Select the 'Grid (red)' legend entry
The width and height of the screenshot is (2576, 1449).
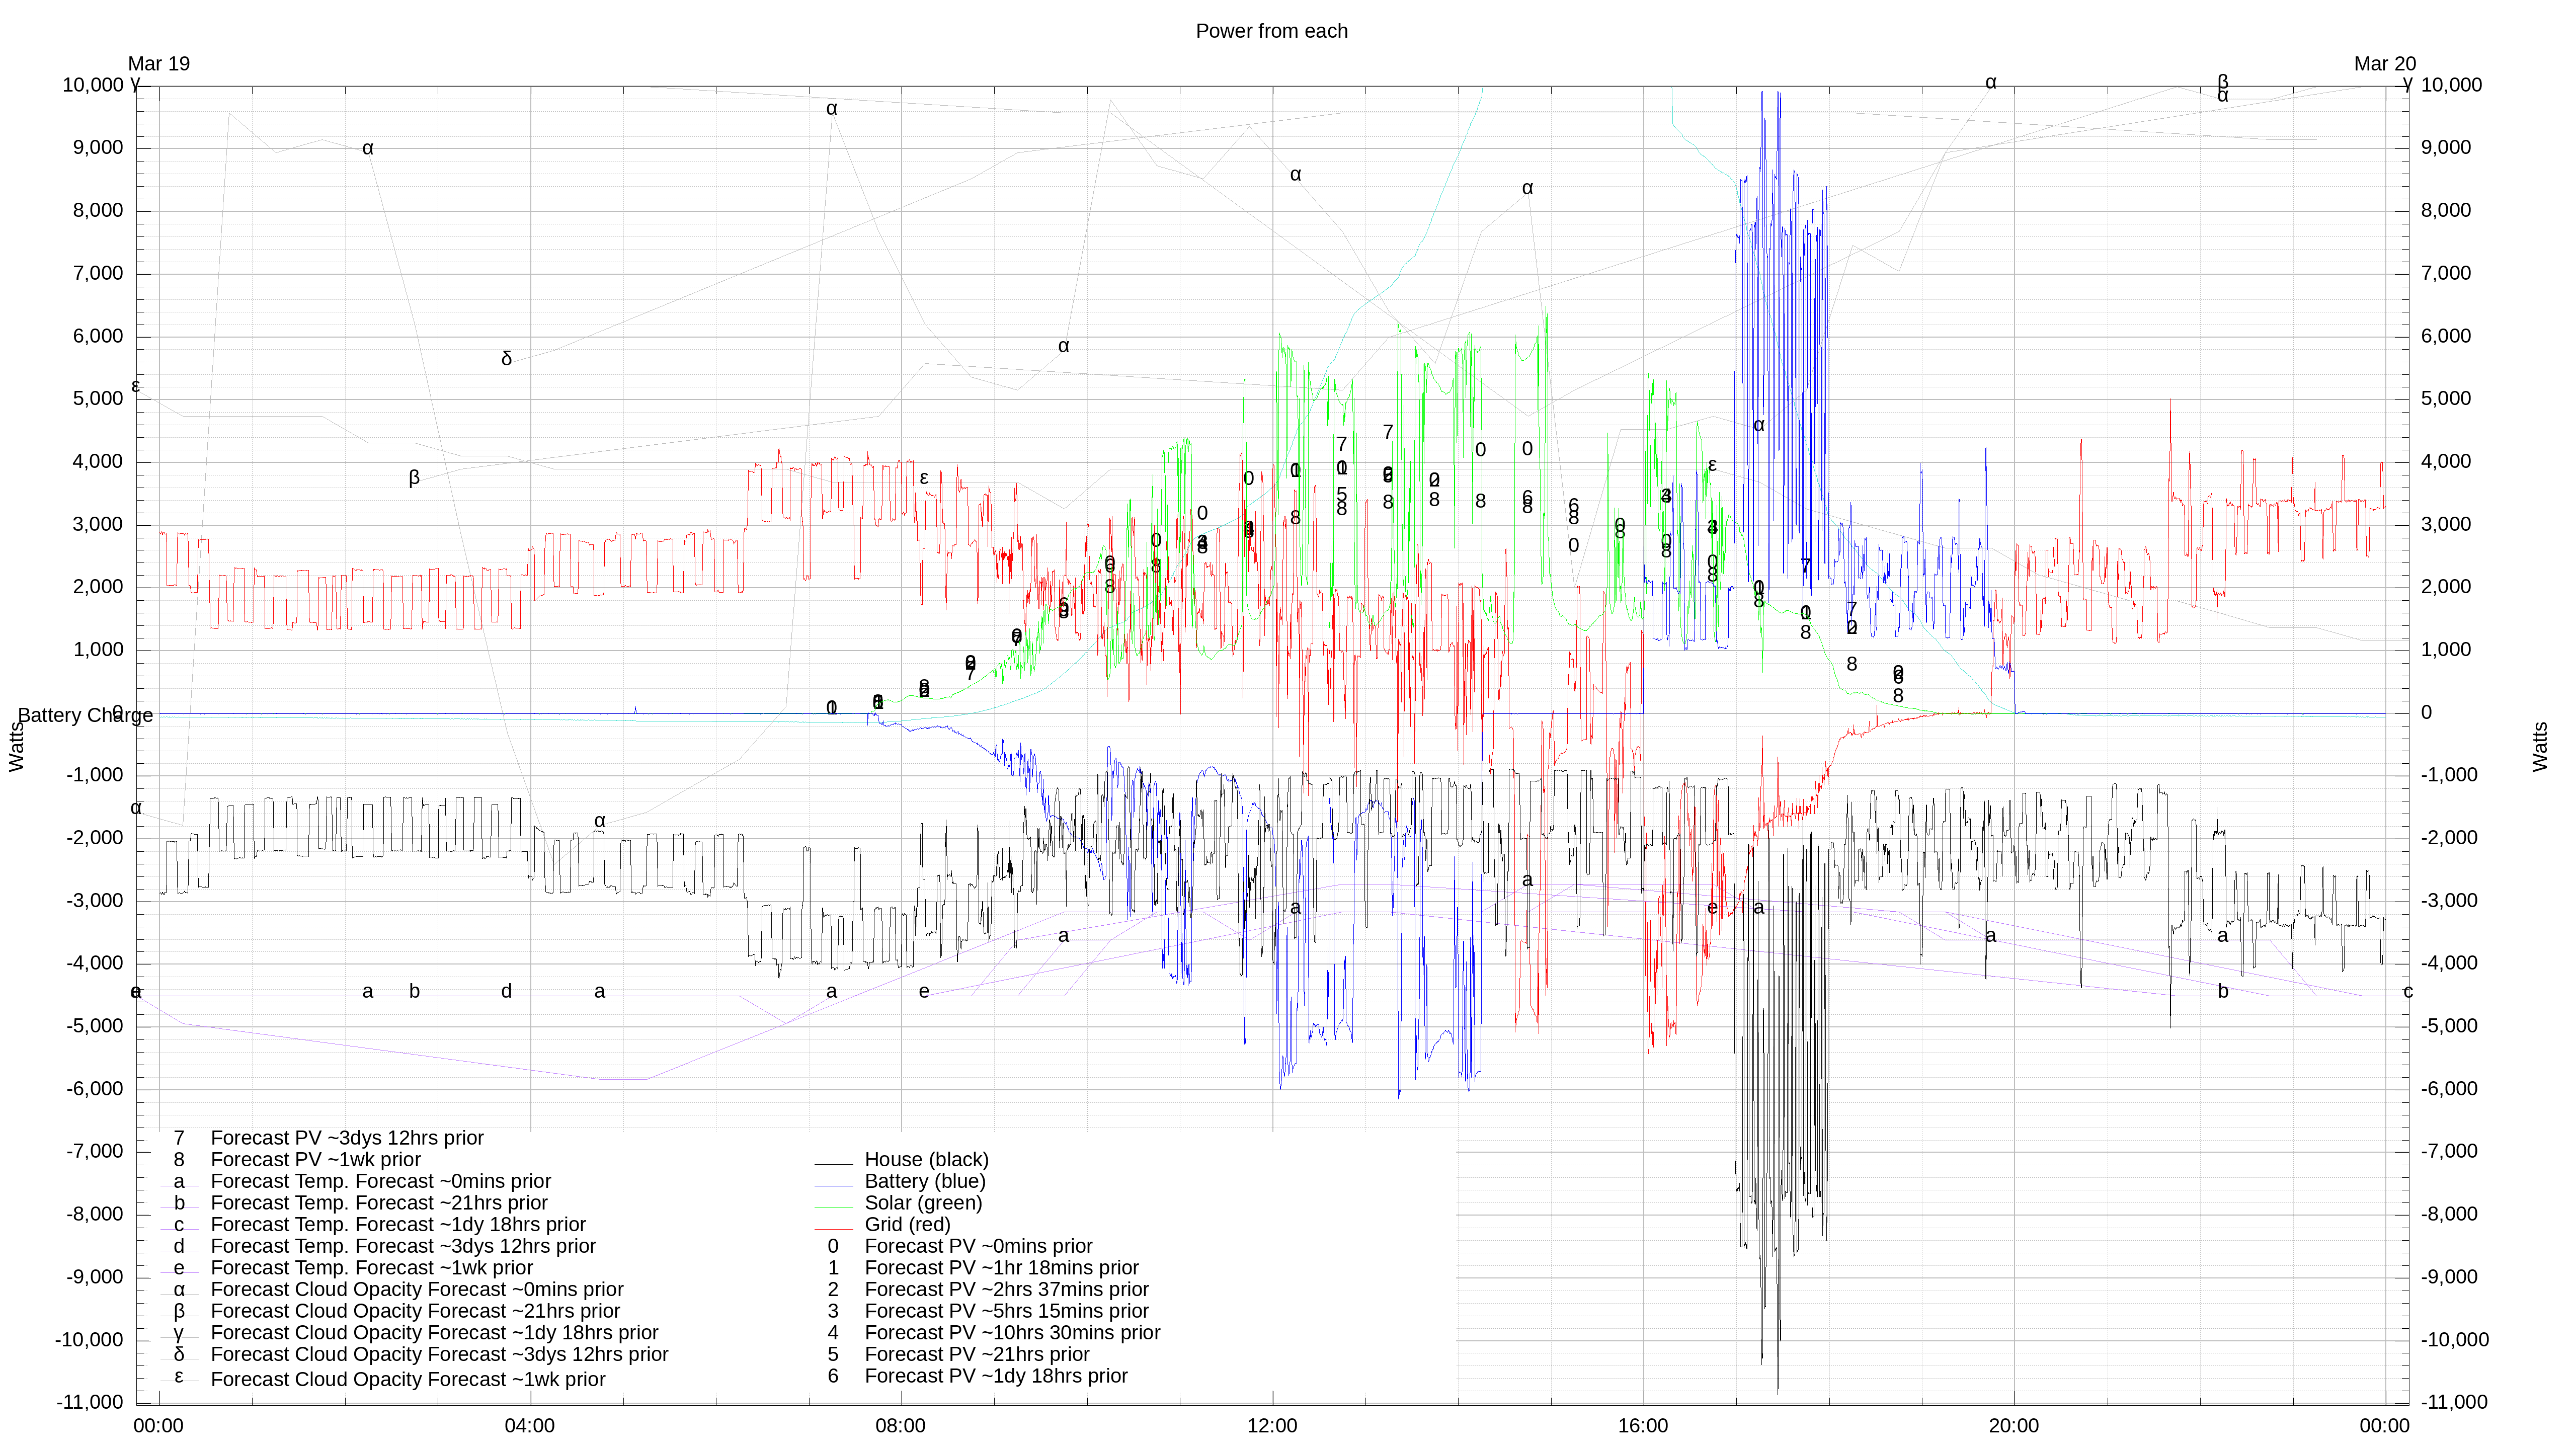click(x=907, y=1224)
